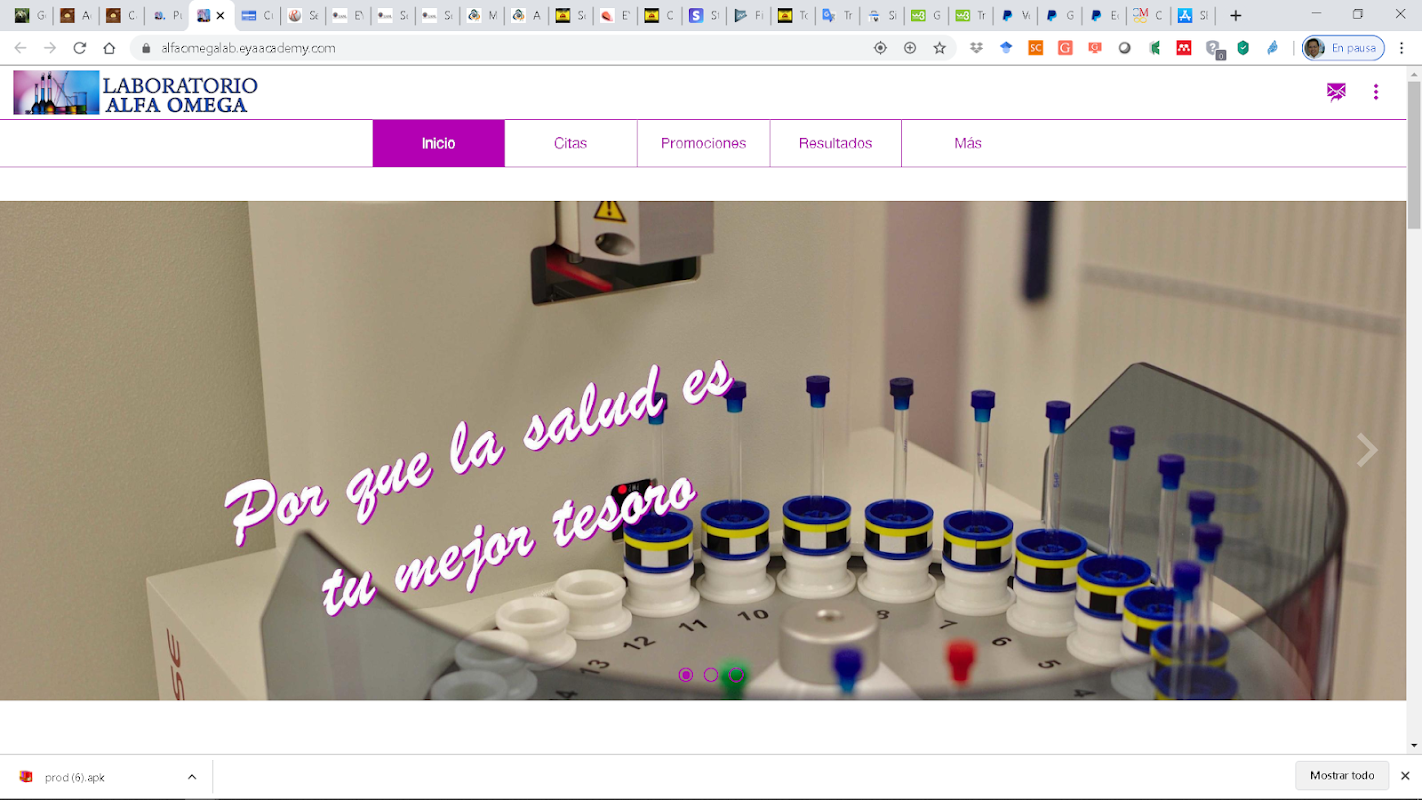The height and width of the screenshot is (800, 1422).
Task: Bookmark this page with the star
Action: 940,48
